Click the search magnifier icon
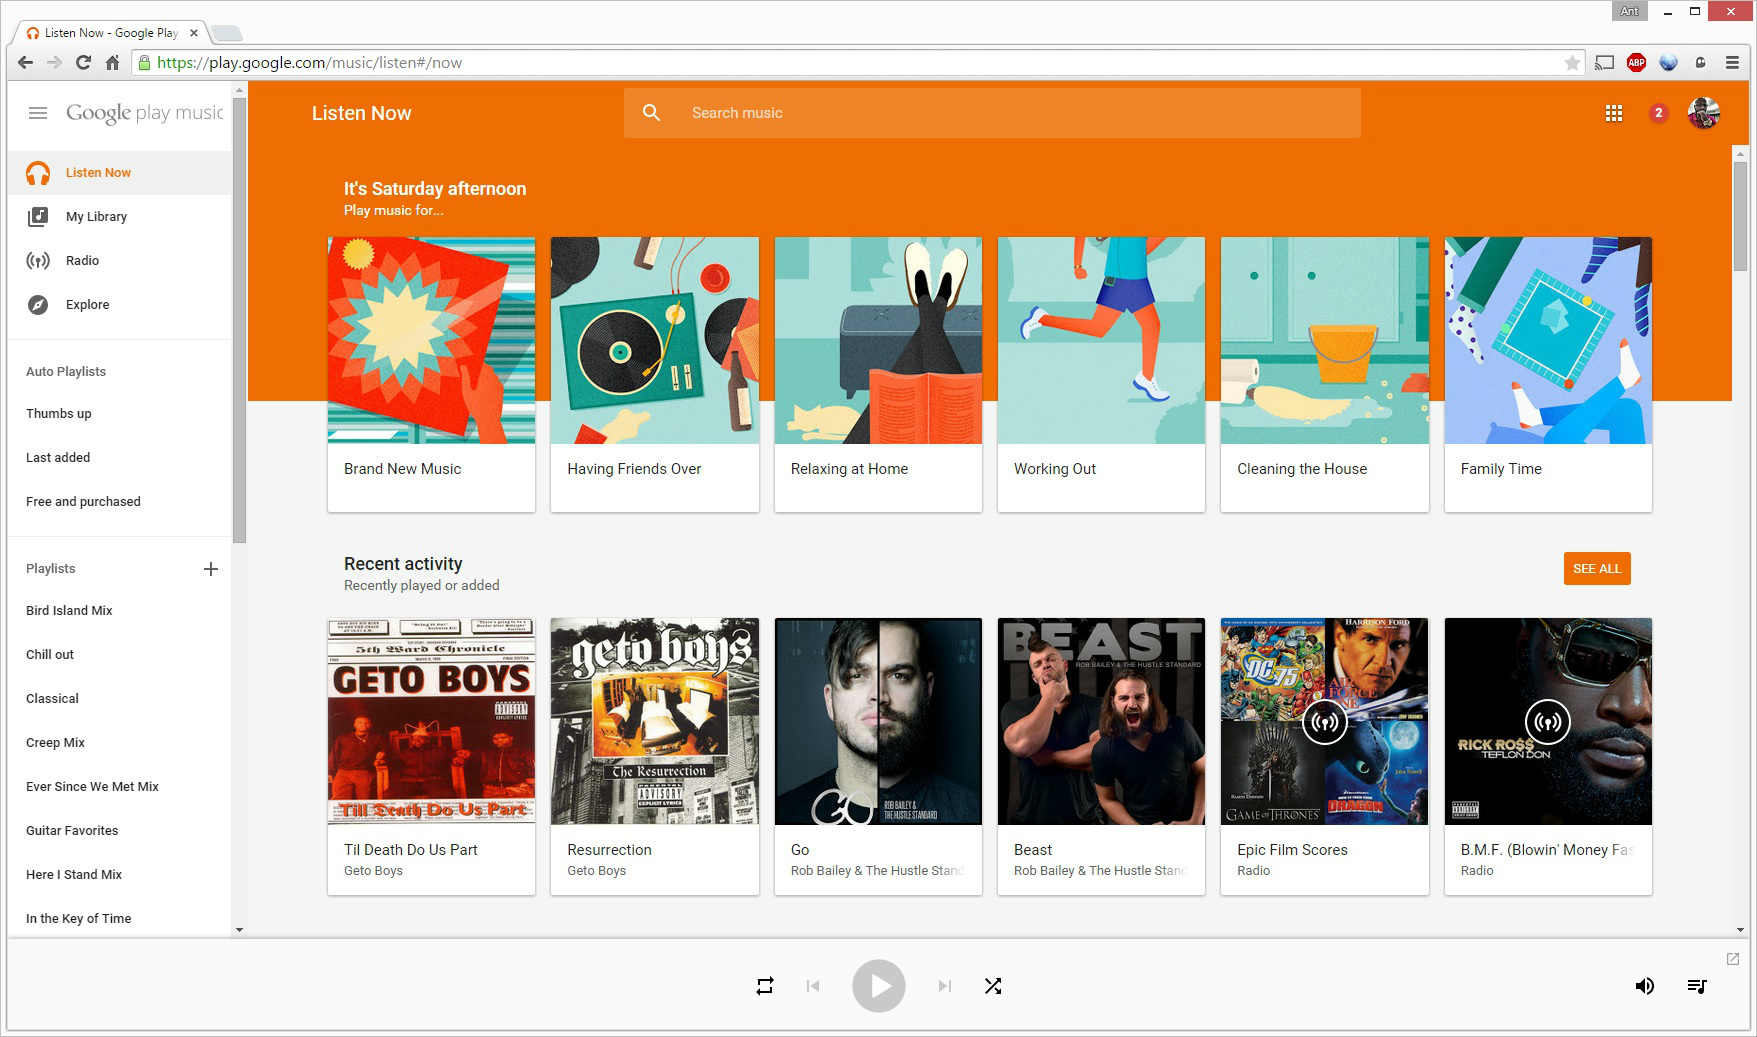The width and height of the screenshot is (1757, 1037). click(651, 113)
